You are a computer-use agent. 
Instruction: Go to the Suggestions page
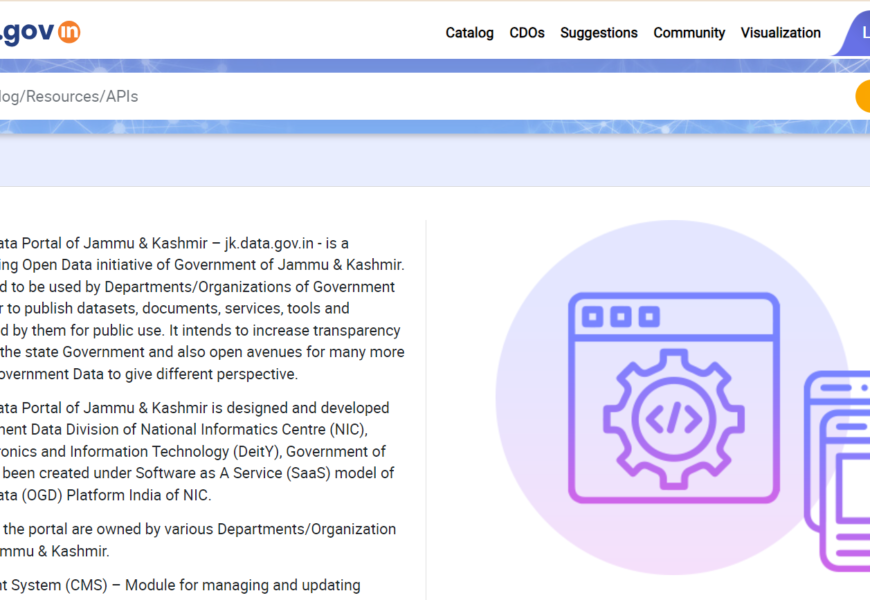click(x=598, y=33)
